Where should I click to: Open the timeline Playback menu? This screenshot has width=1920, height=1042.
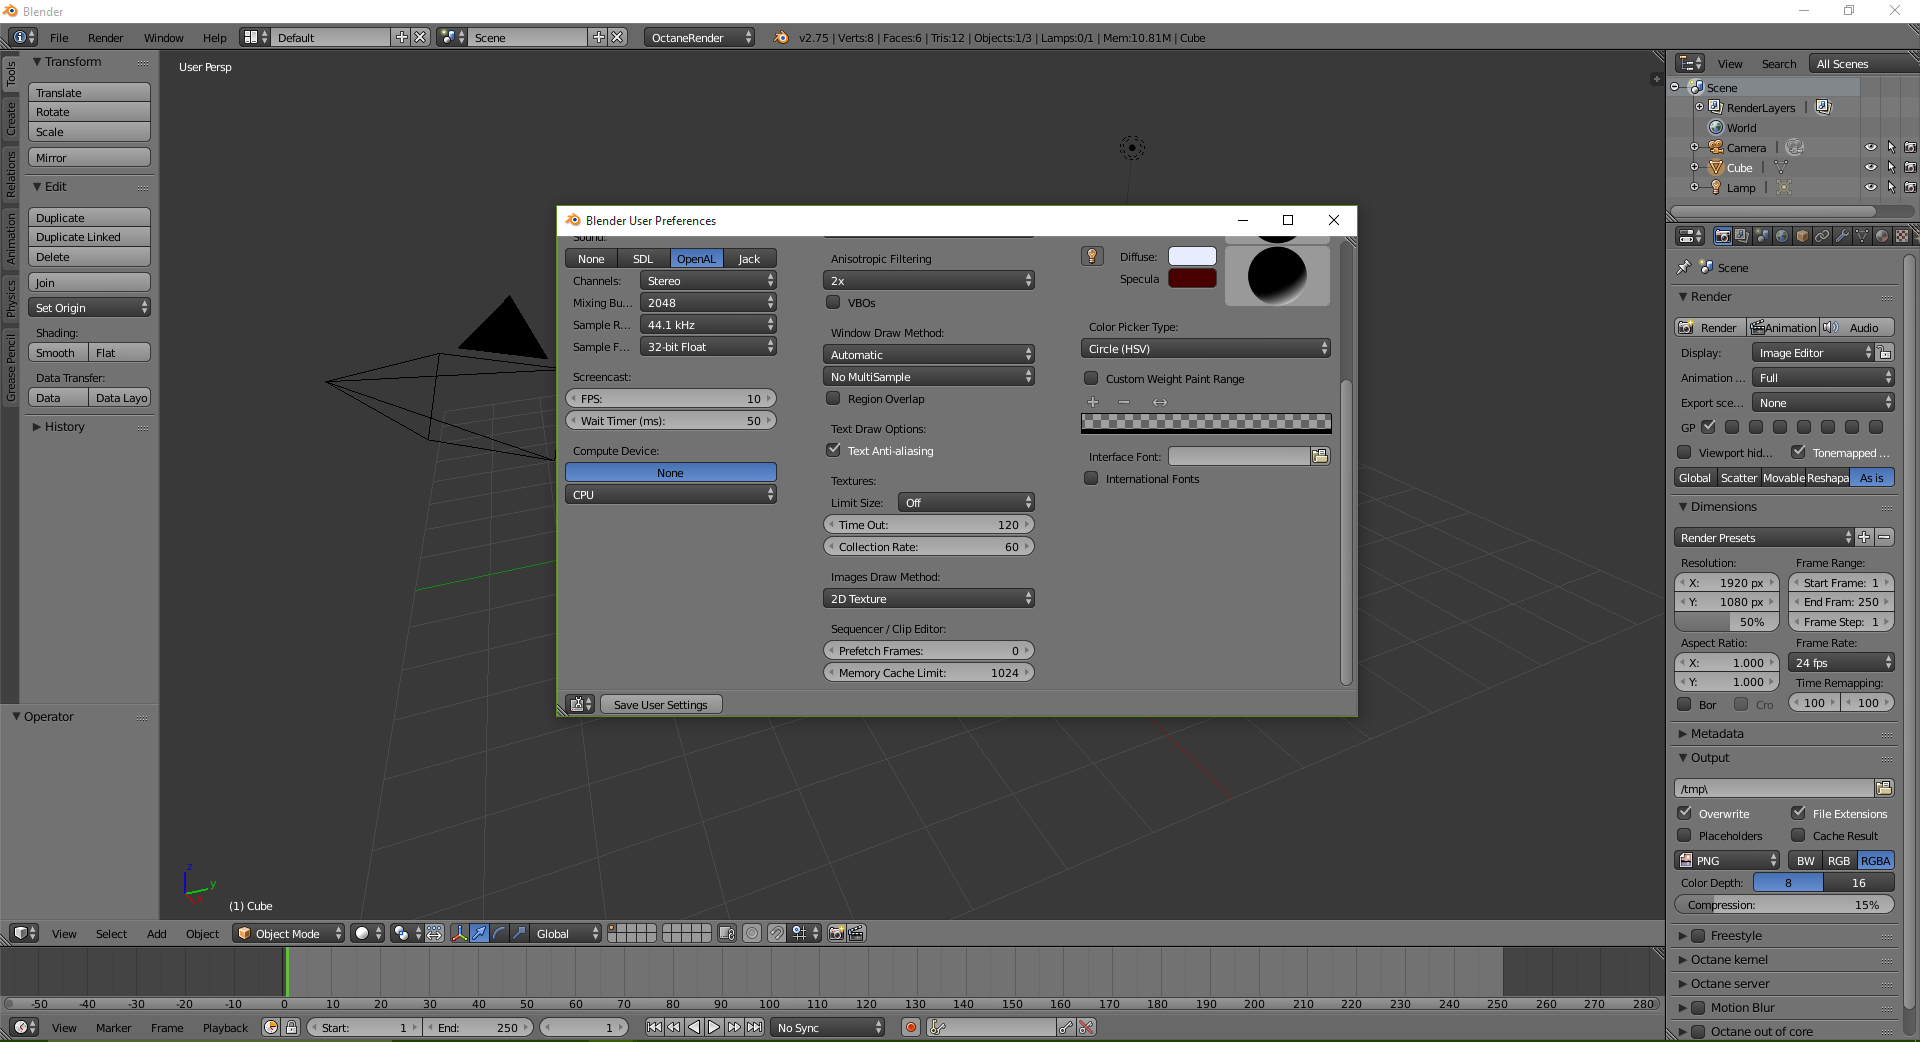(225, 1028)
